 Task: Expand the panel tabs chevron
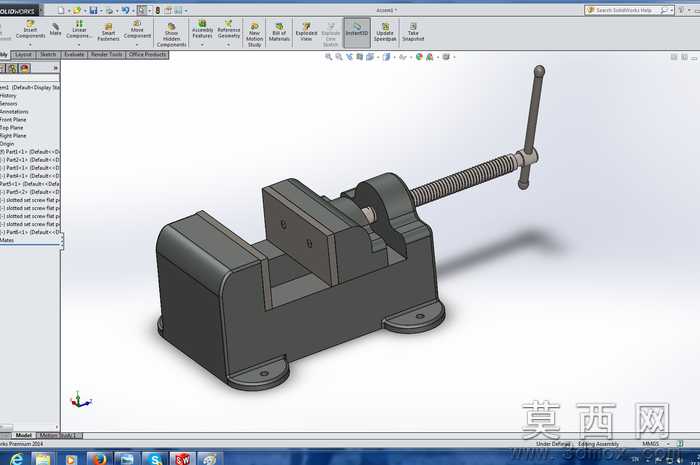[x=56, y=68]
